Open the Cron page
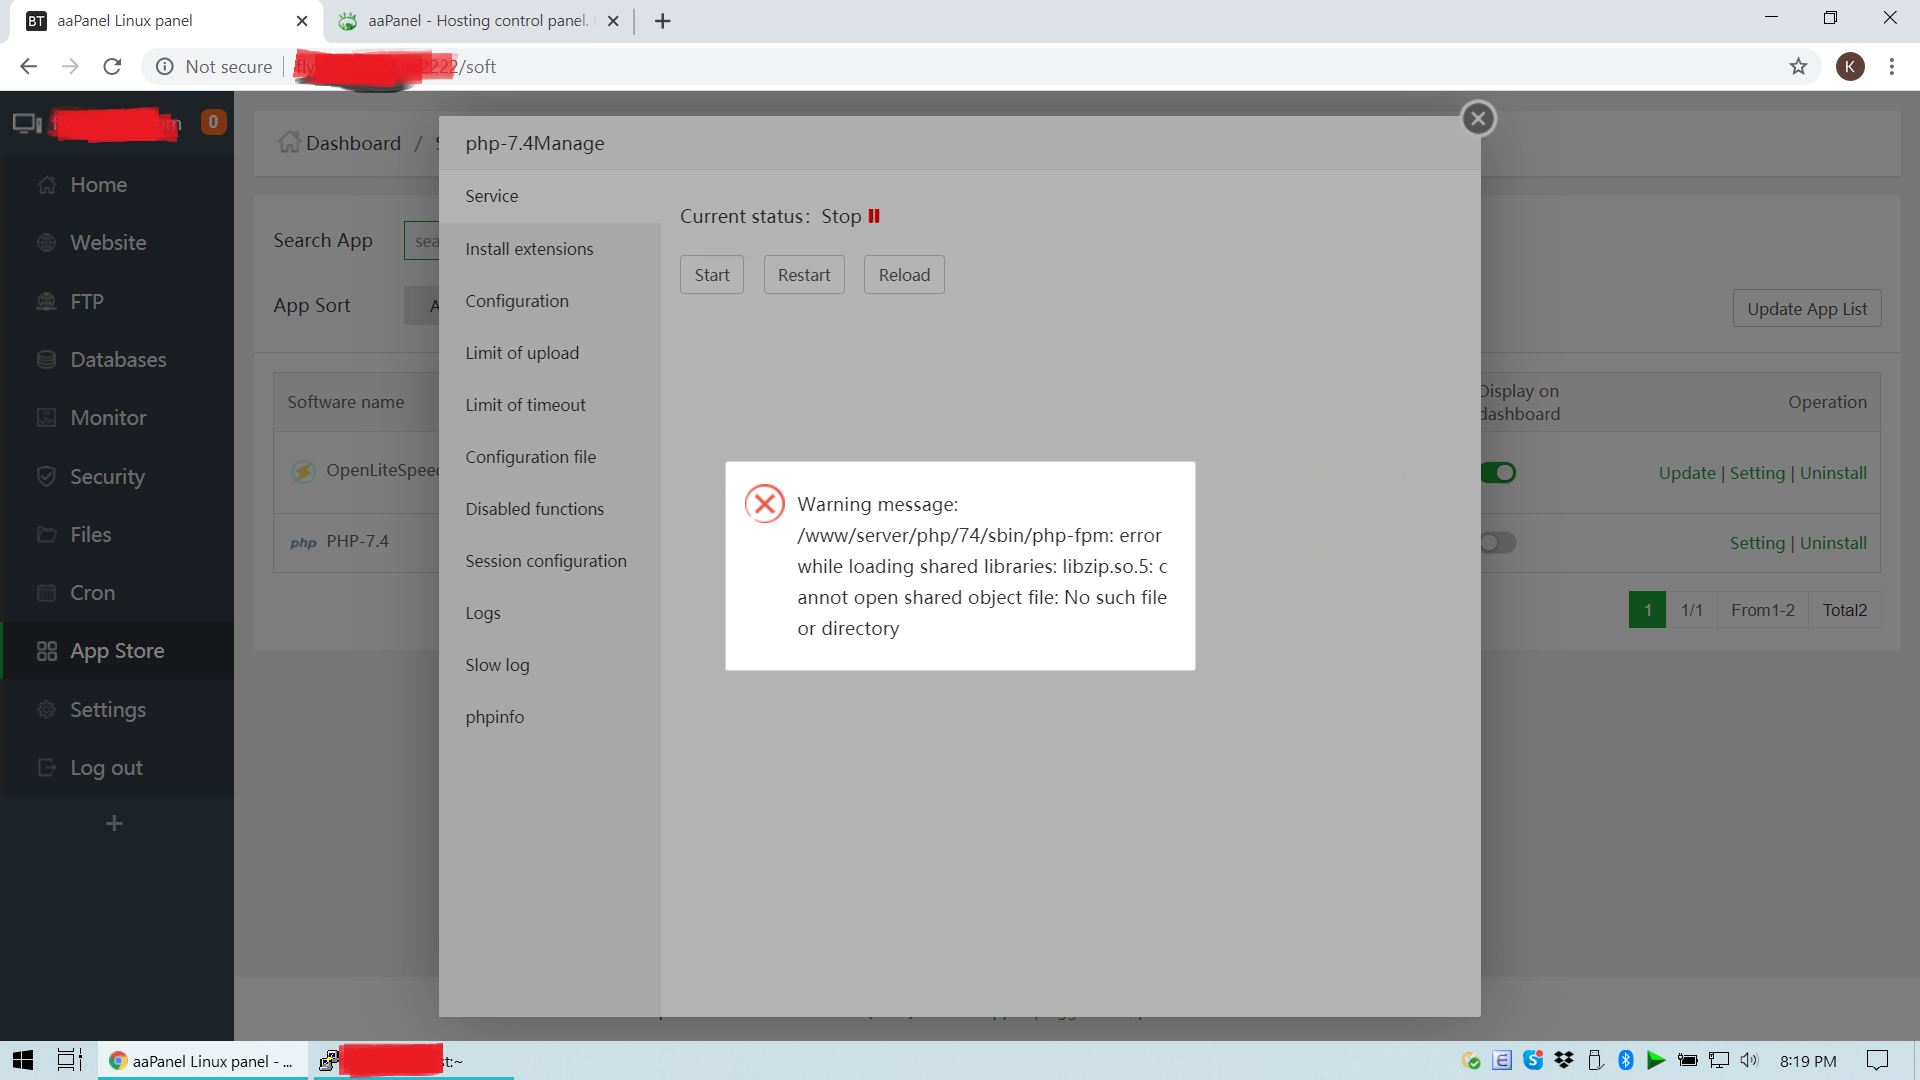Viewport: 1920px width, 1080px height. pyautogui.click(x=92, y=593)
